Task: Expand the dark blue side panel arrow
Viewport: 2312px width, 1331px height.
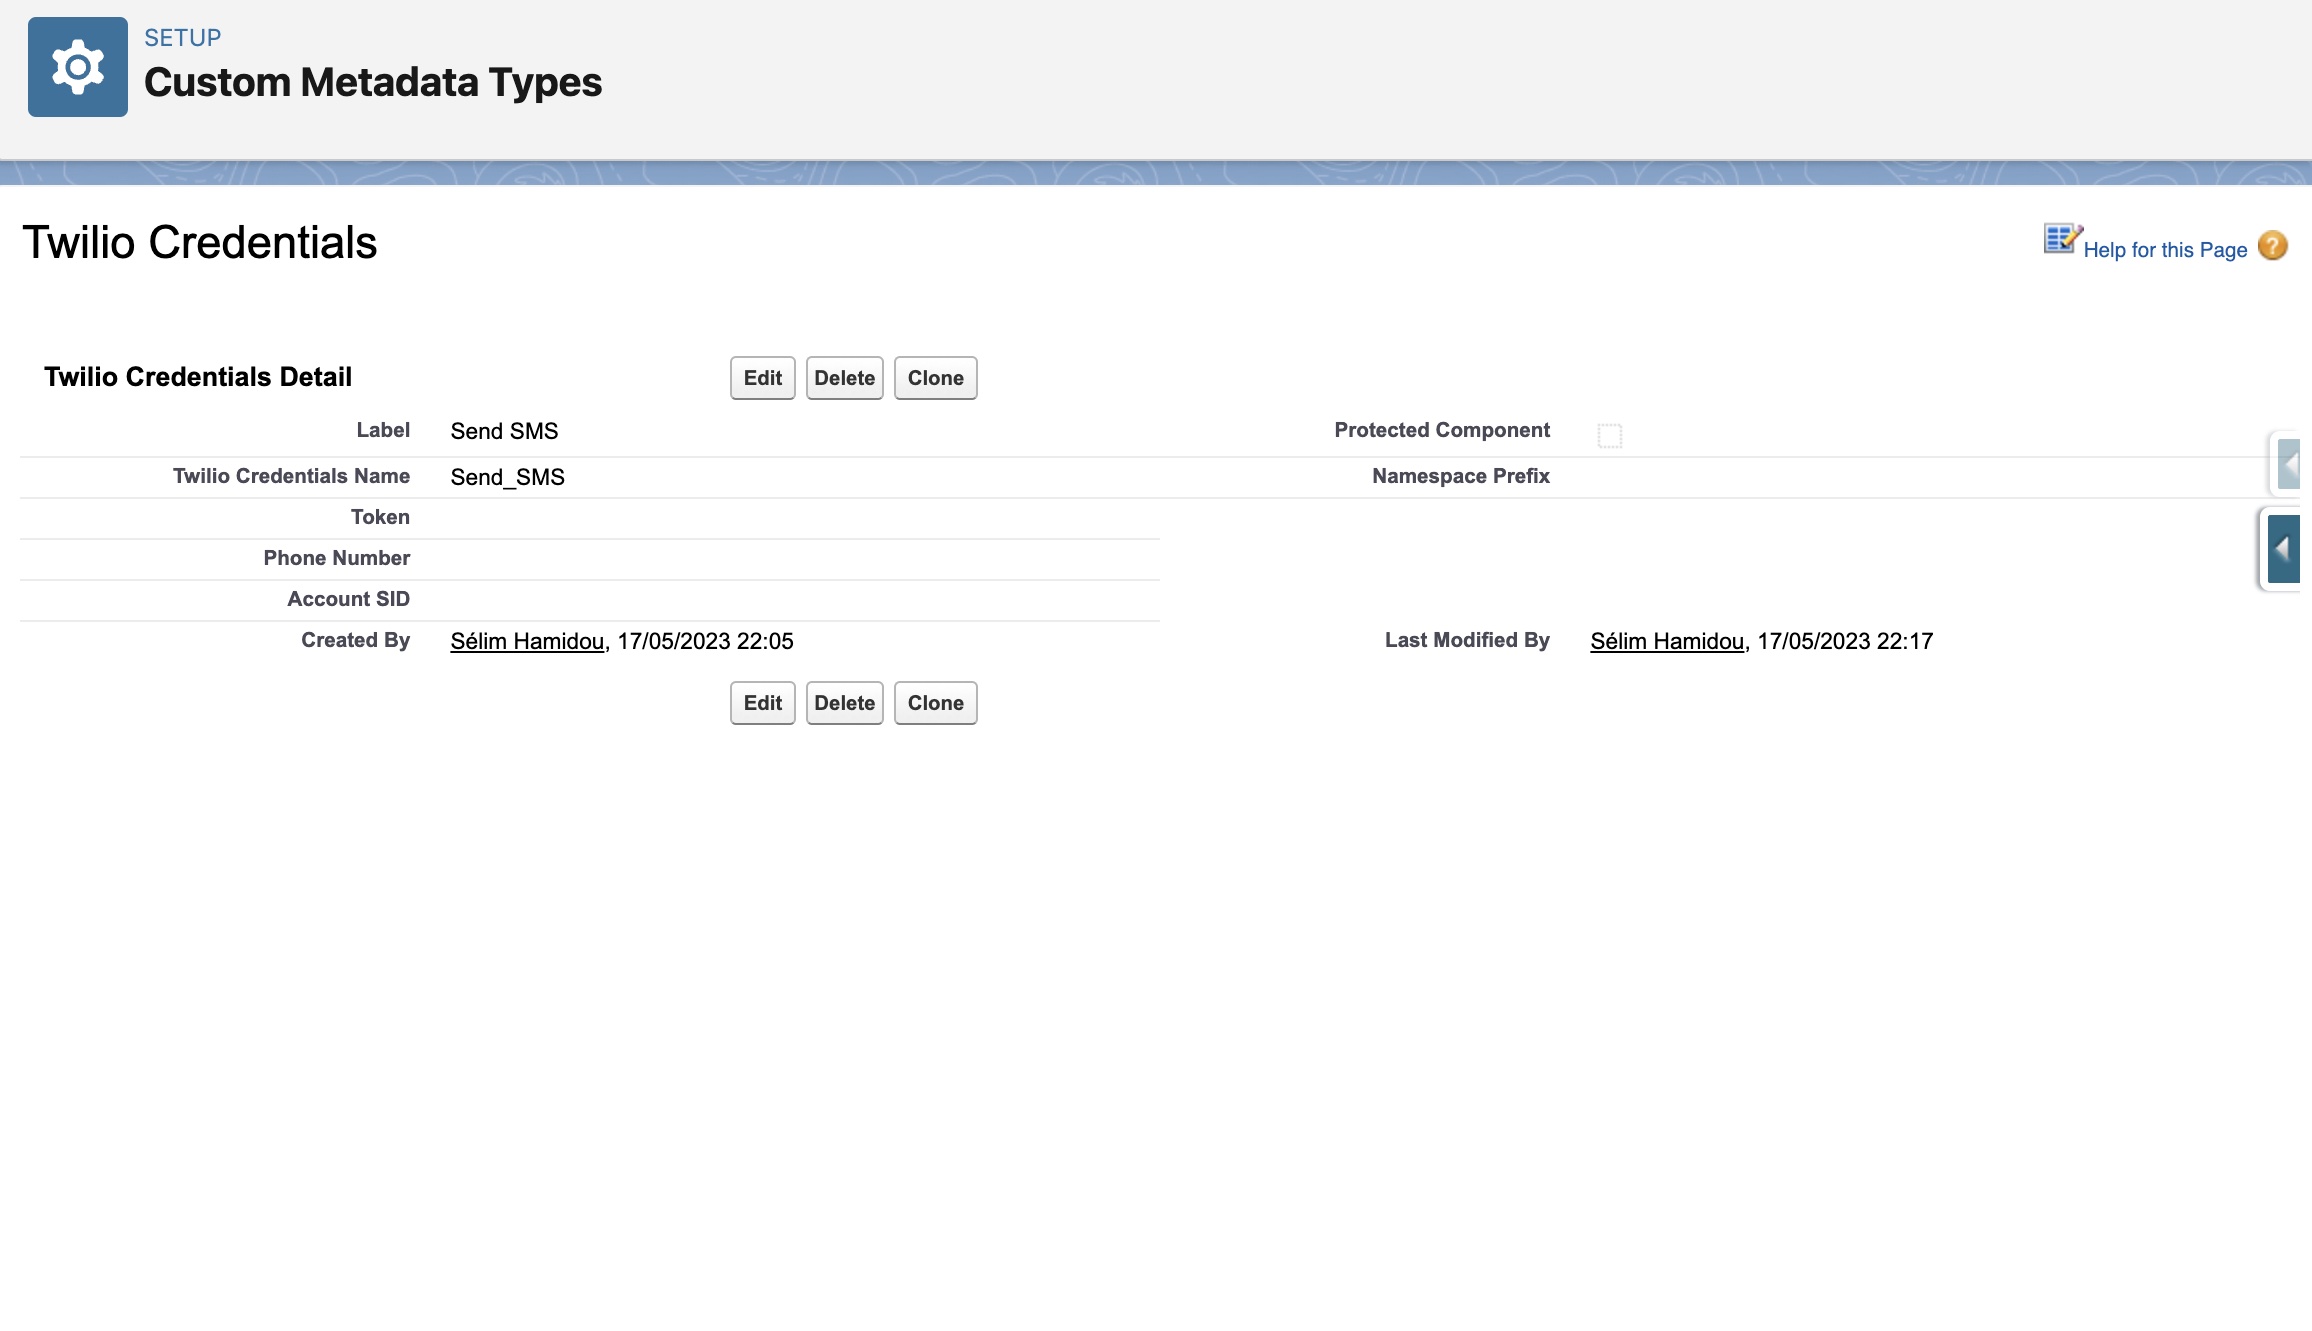Action: pyautogui.click(x=2284, y=549)
